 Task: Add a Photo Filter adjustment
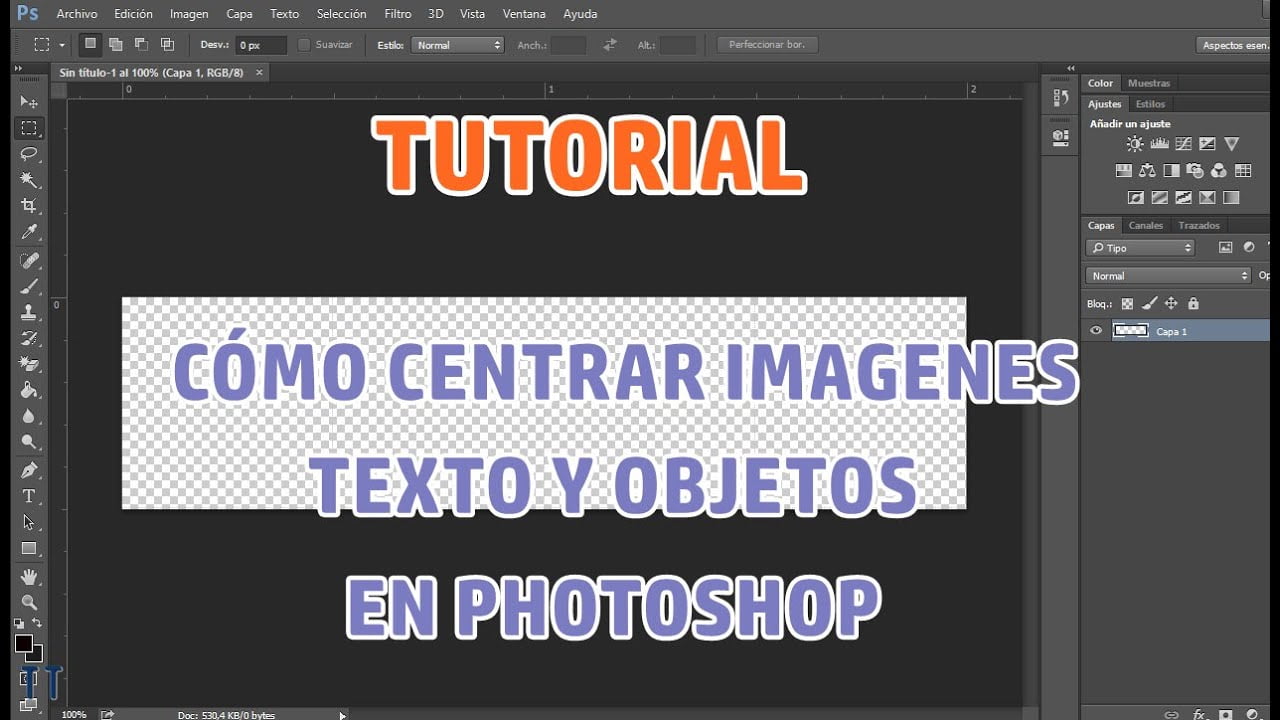point(1196,171)
